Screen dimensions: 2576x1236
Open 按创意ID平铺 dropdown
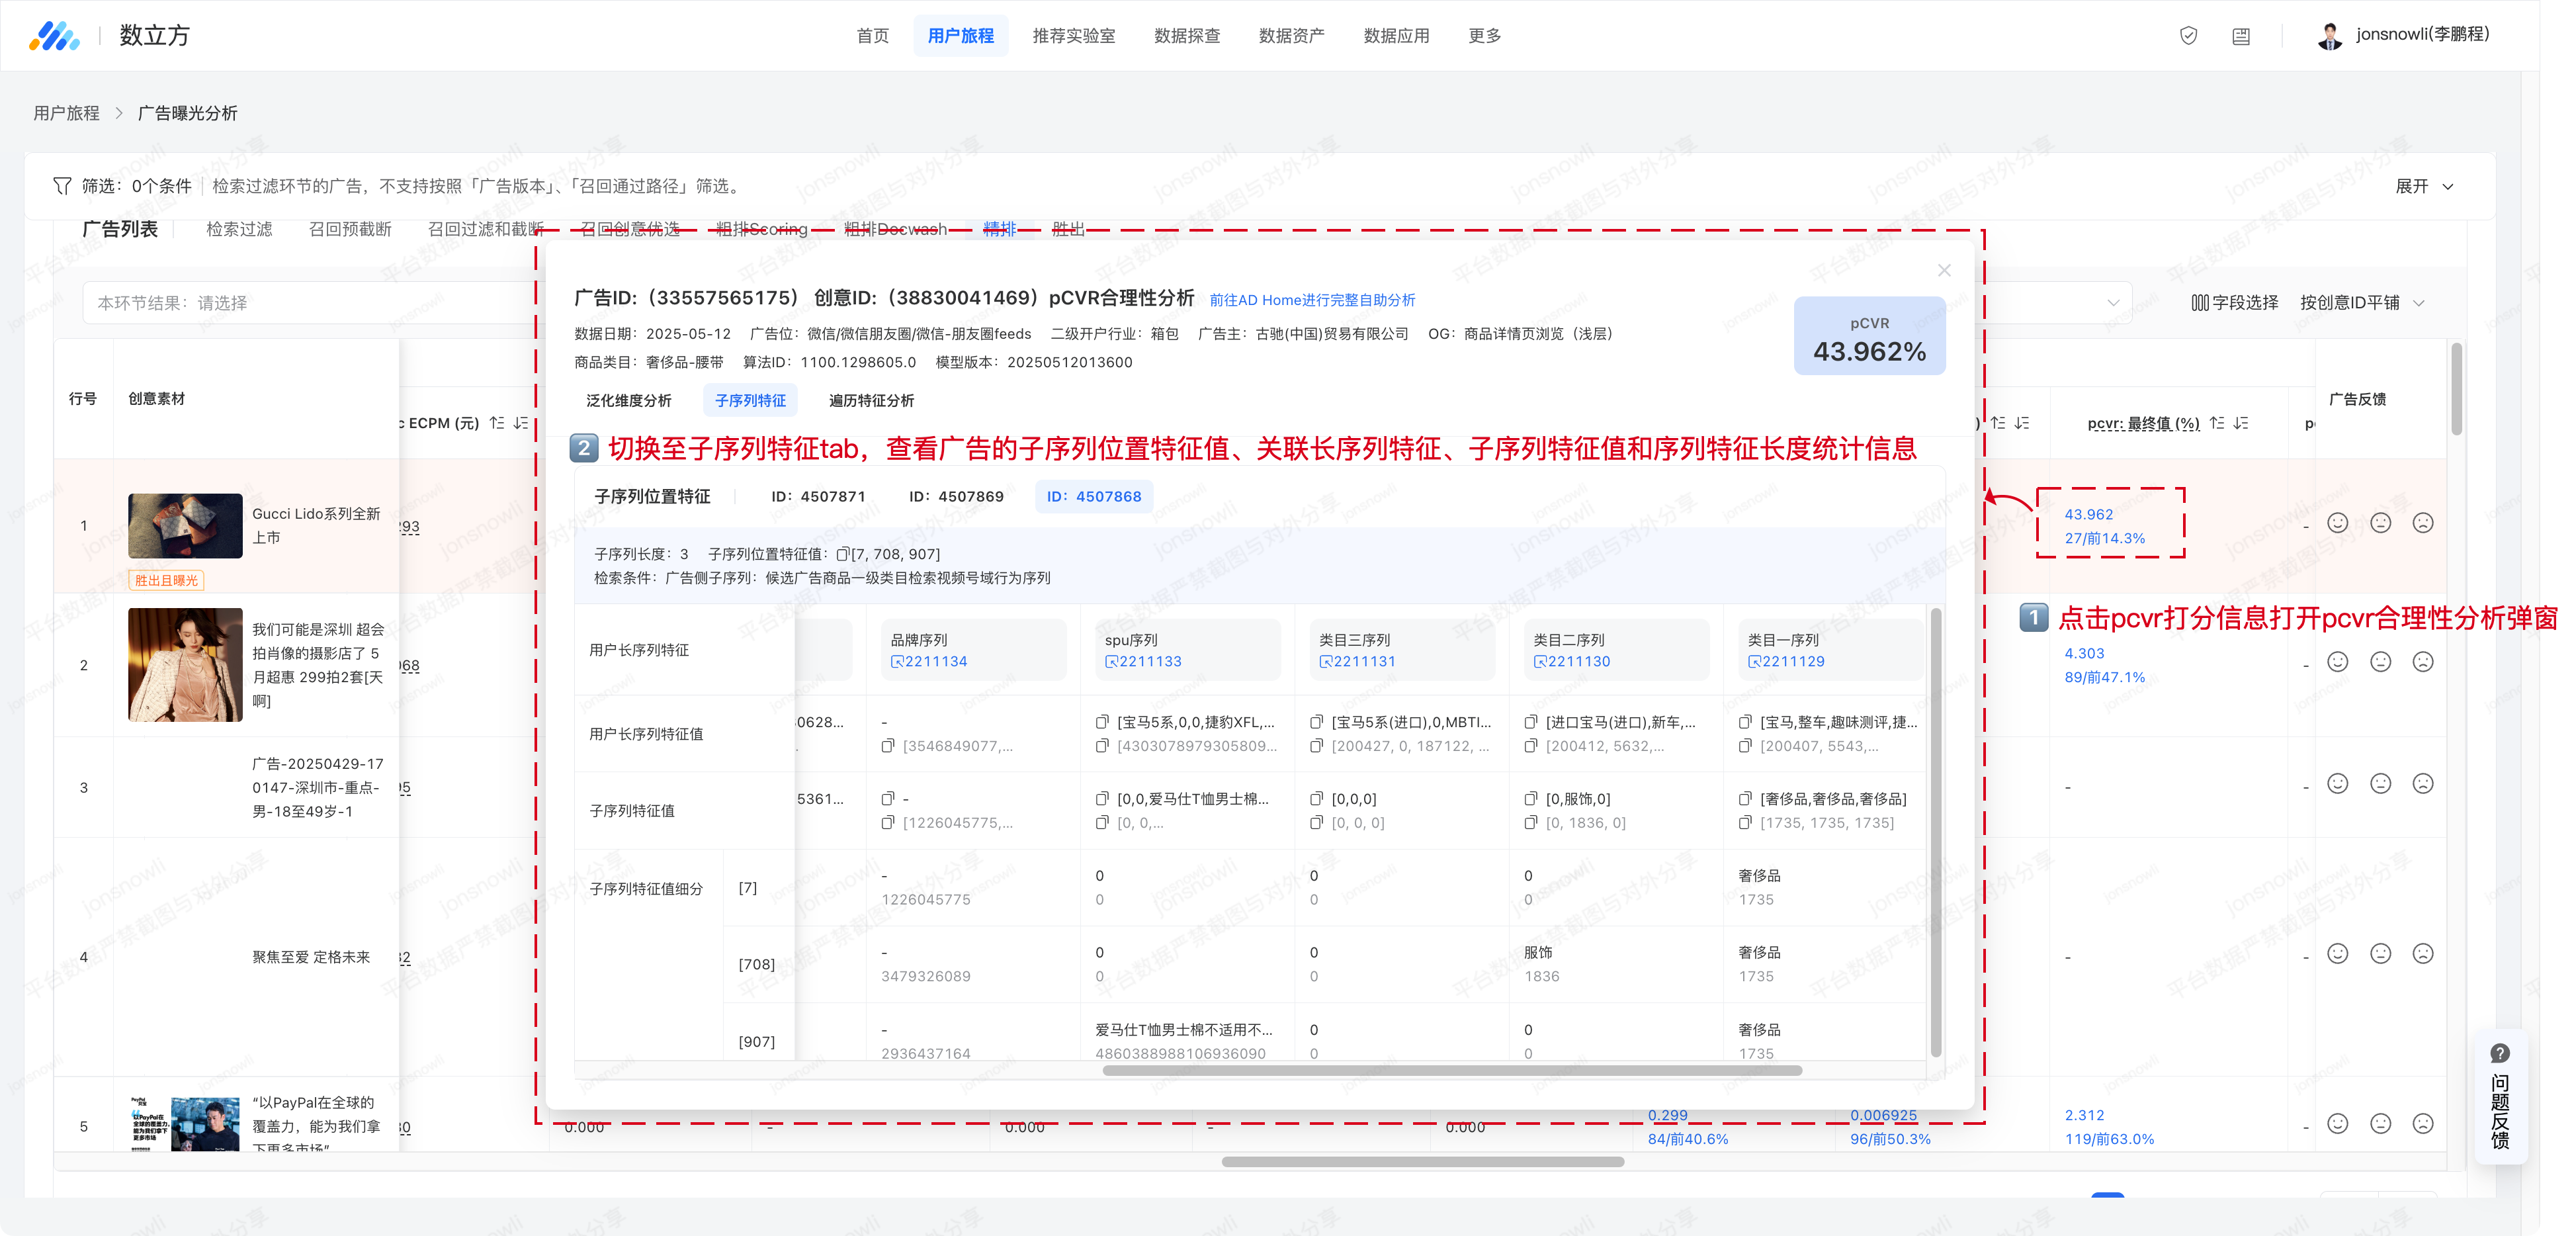coord(2361,302)
